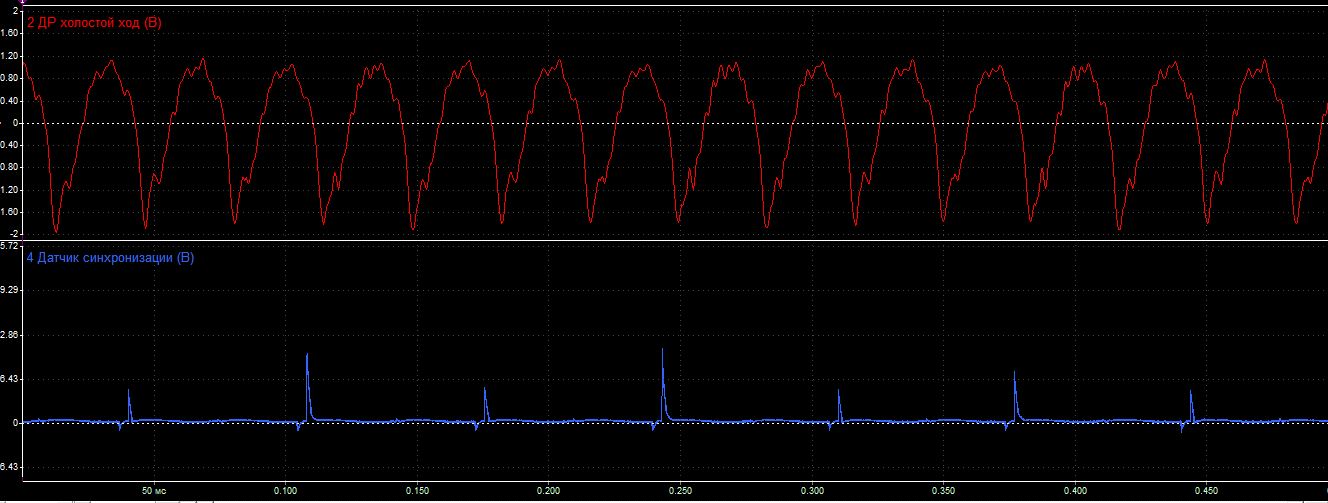This screenshot has height=503, width=1328.
Task: Click the 5.72 value atop blue channel scale
Action: point(10,245)
